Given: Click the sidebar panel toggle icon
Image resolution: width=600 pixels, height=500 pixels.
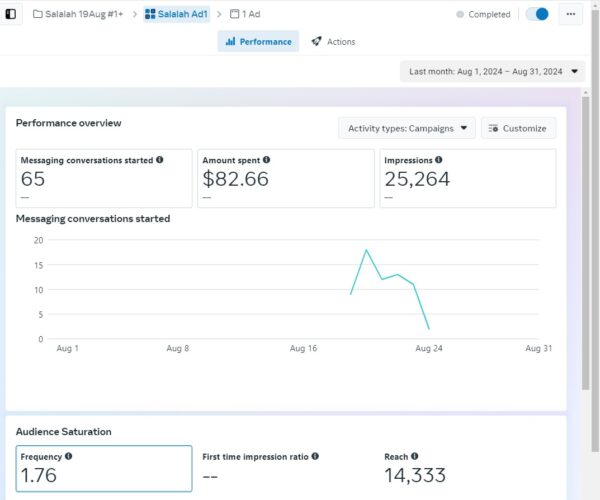Looking at the screenshot, I should (x=11, y=15).
